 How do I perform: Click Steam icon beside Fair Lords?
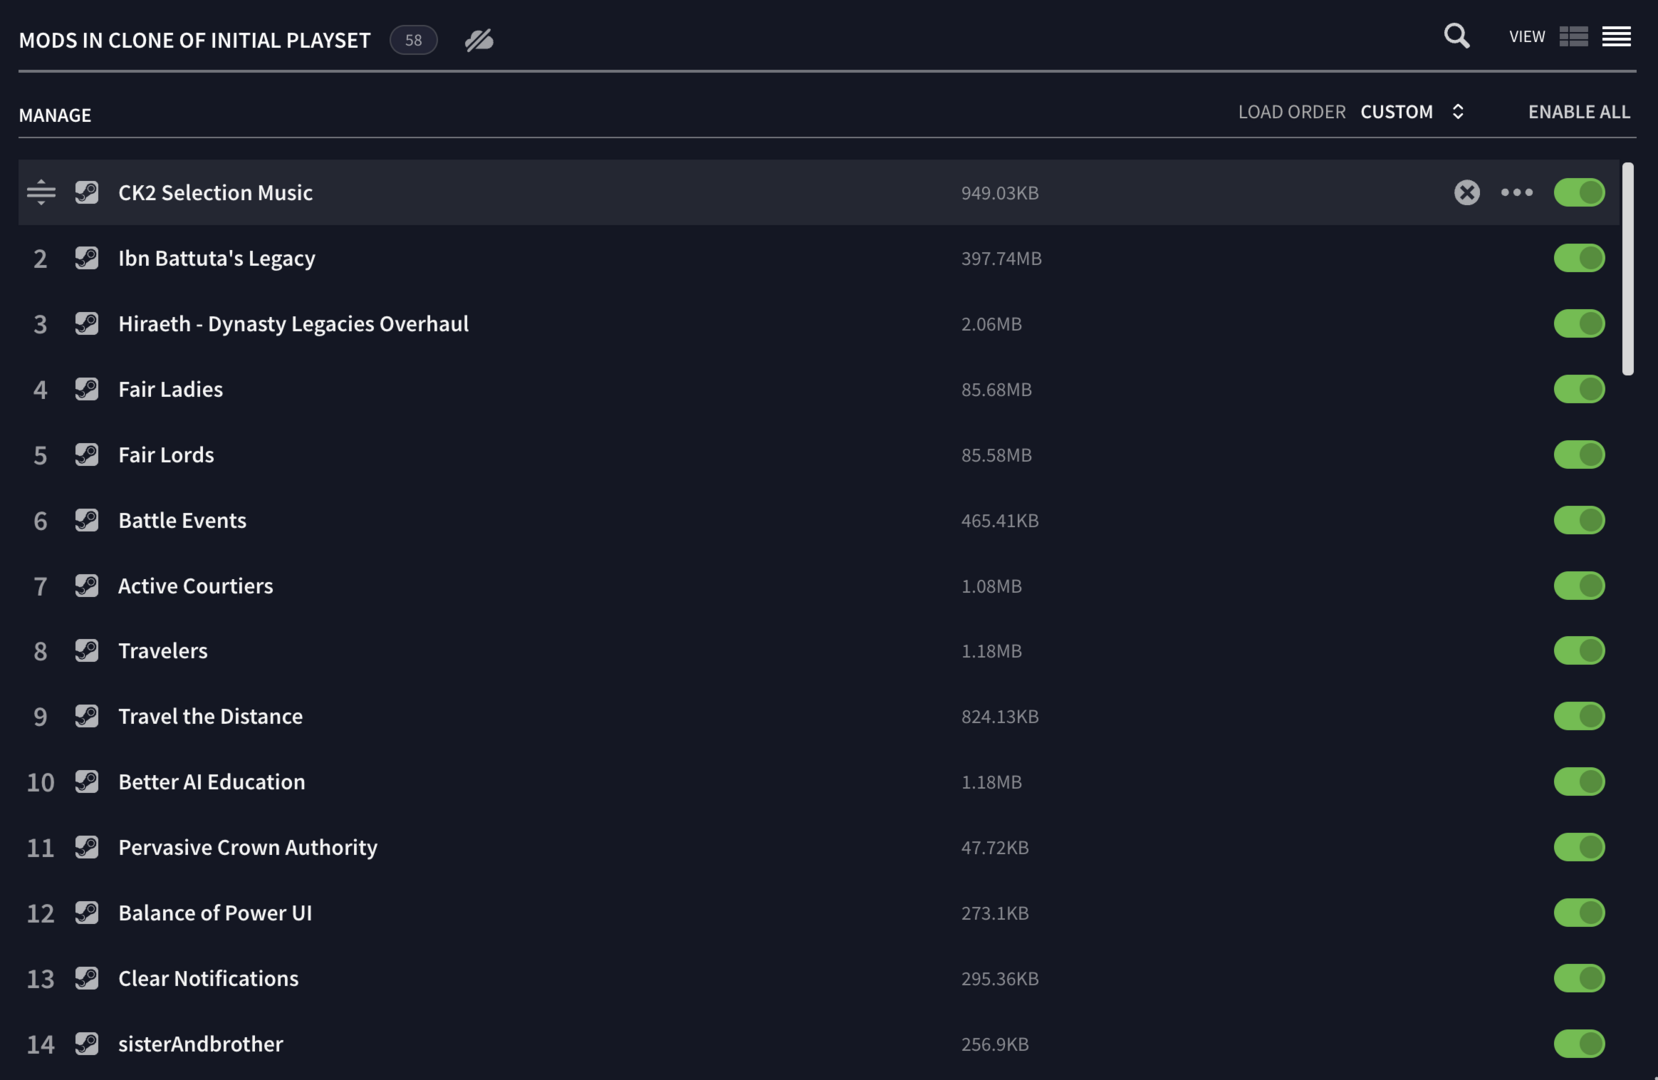click(x=87, y=454)
